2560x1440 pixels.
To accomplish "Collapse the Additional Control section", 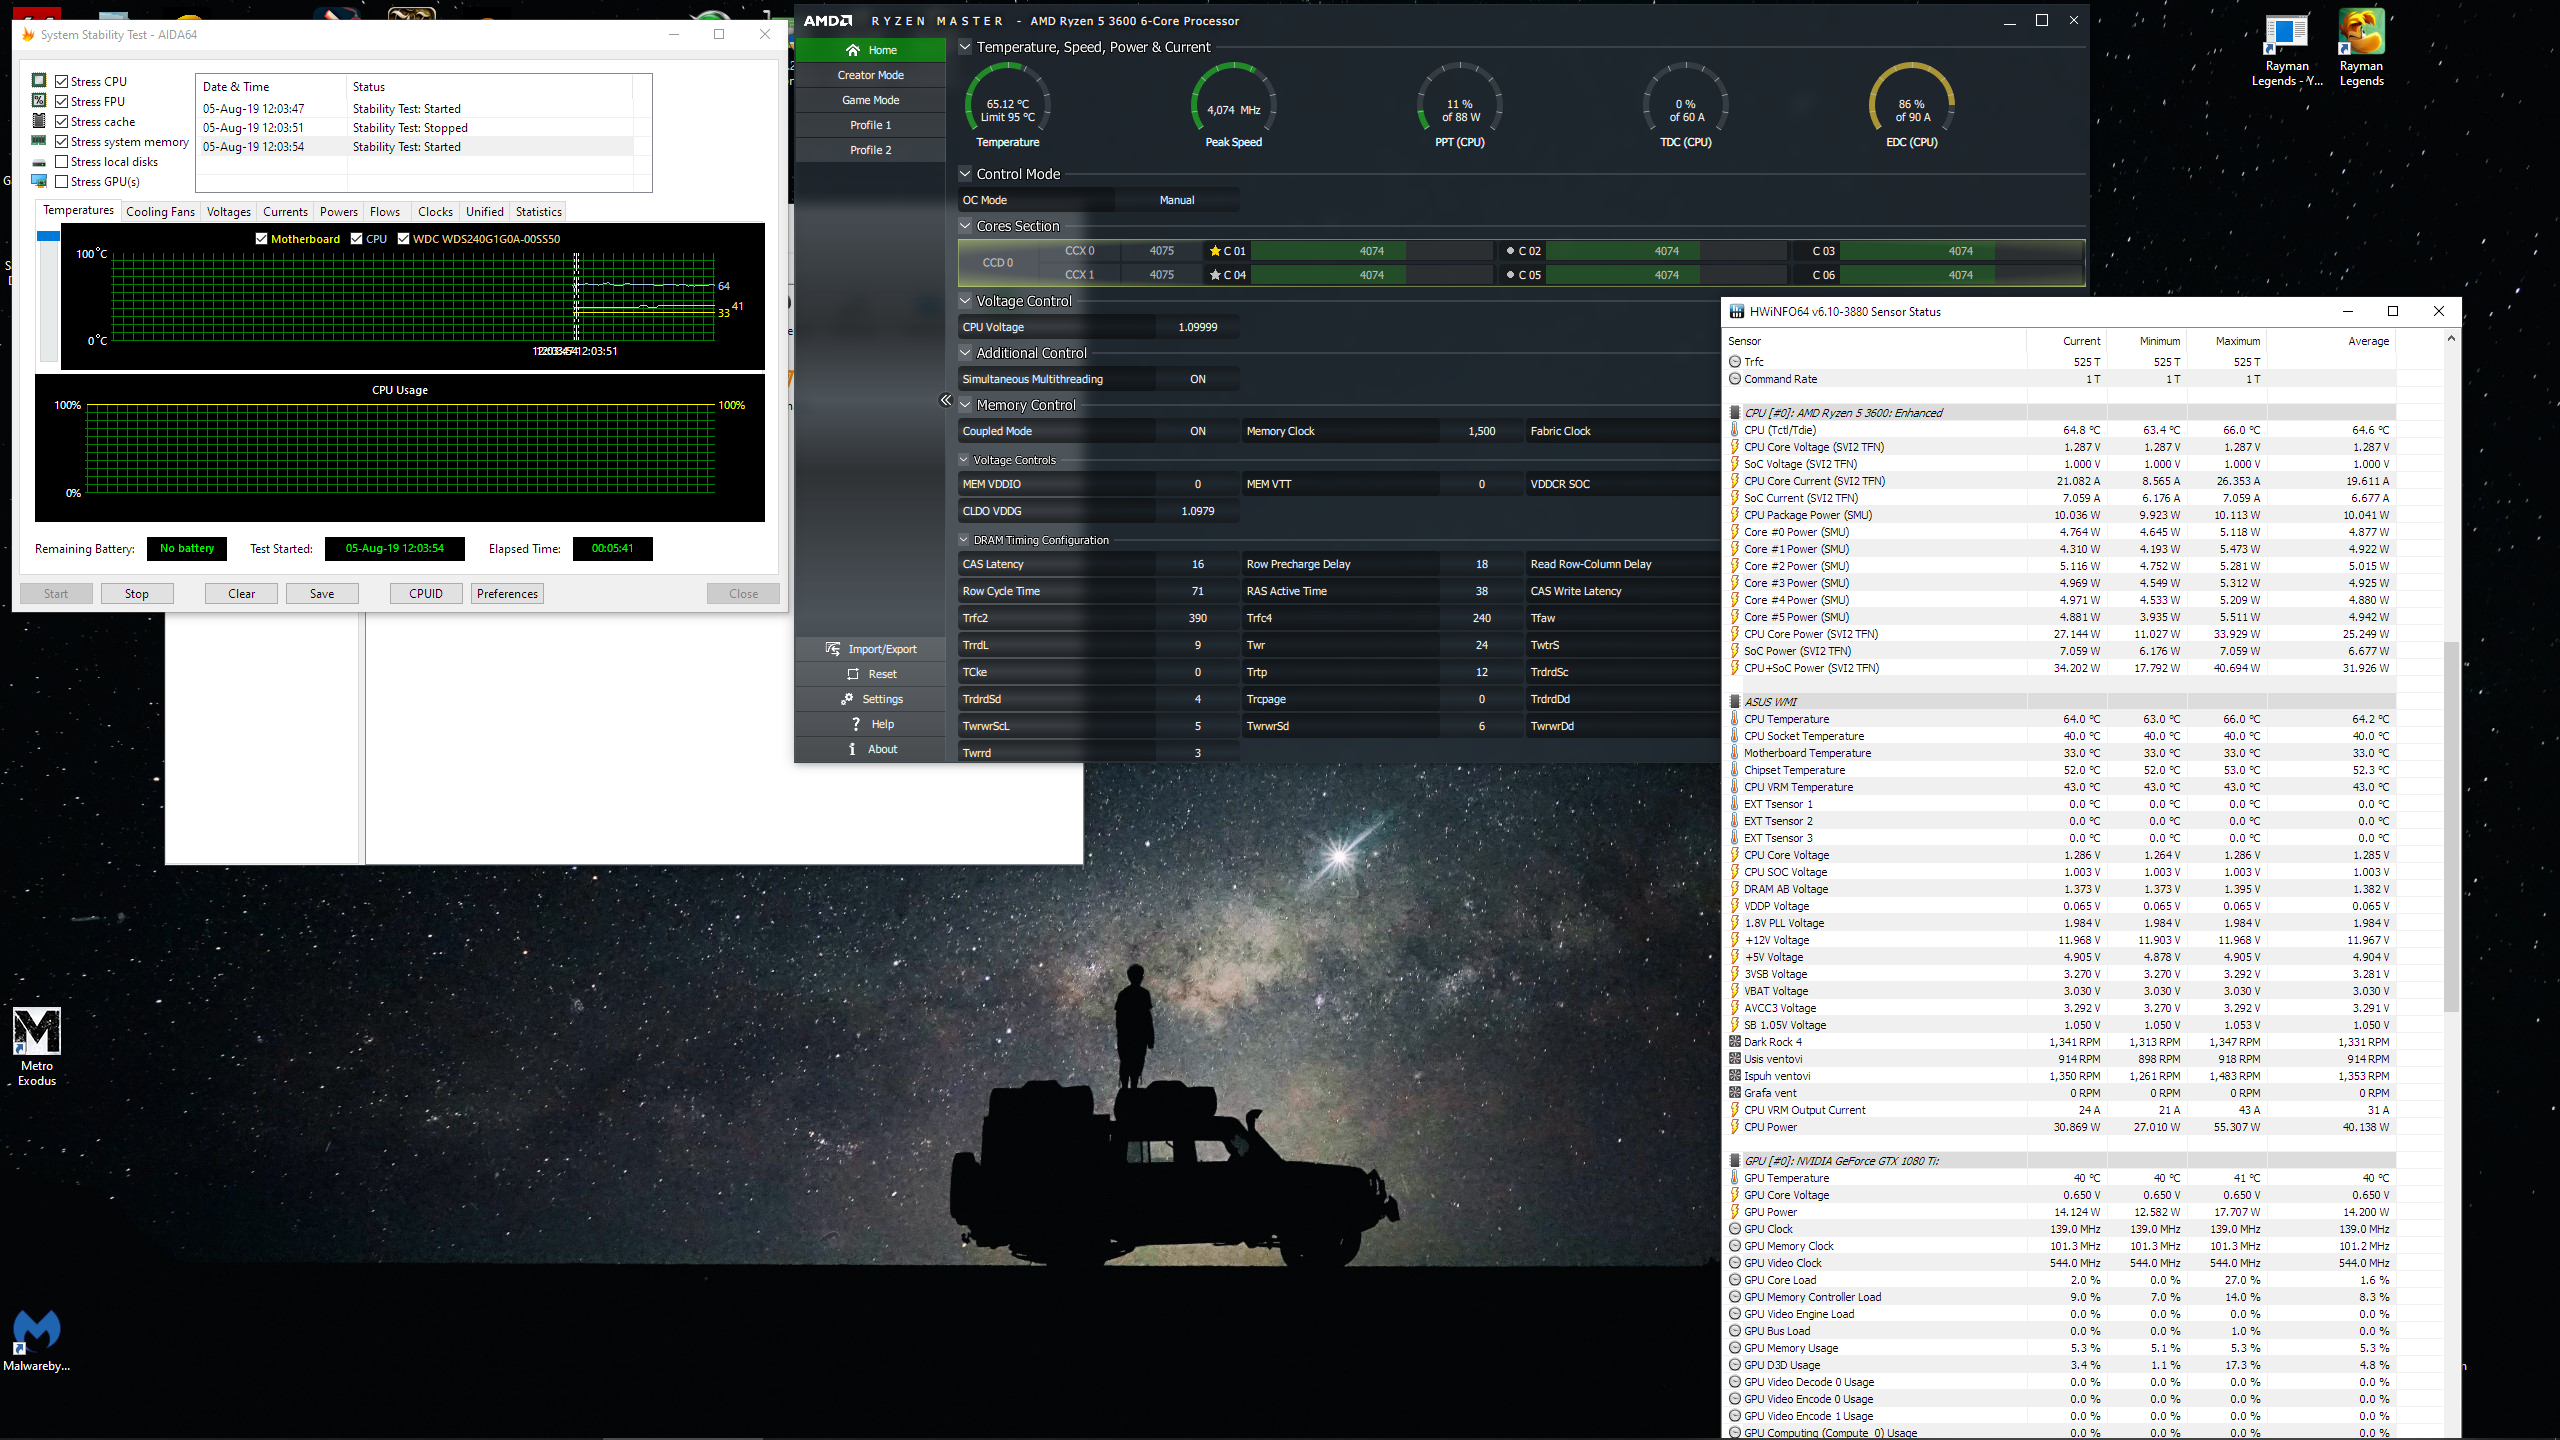I will pyautogui.click(x=965, y=353).
